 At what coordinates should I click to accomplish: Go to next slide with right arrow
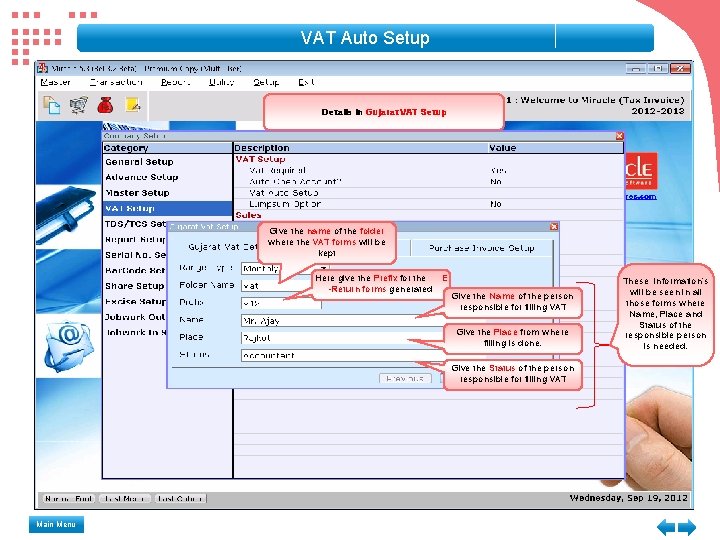point(687,527)
